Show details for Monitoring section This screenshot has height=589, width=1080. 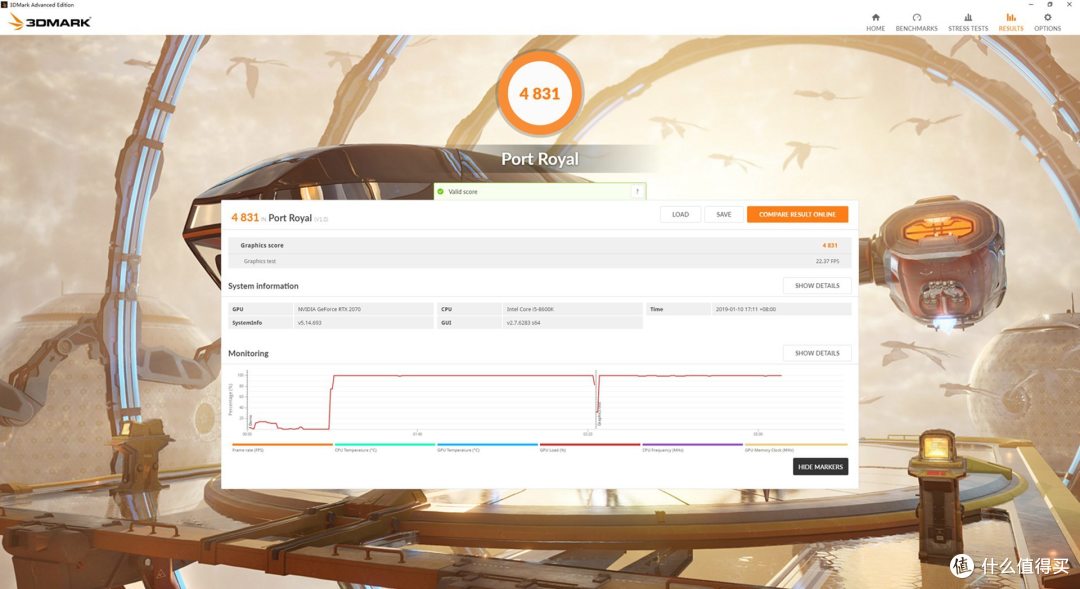817,353
